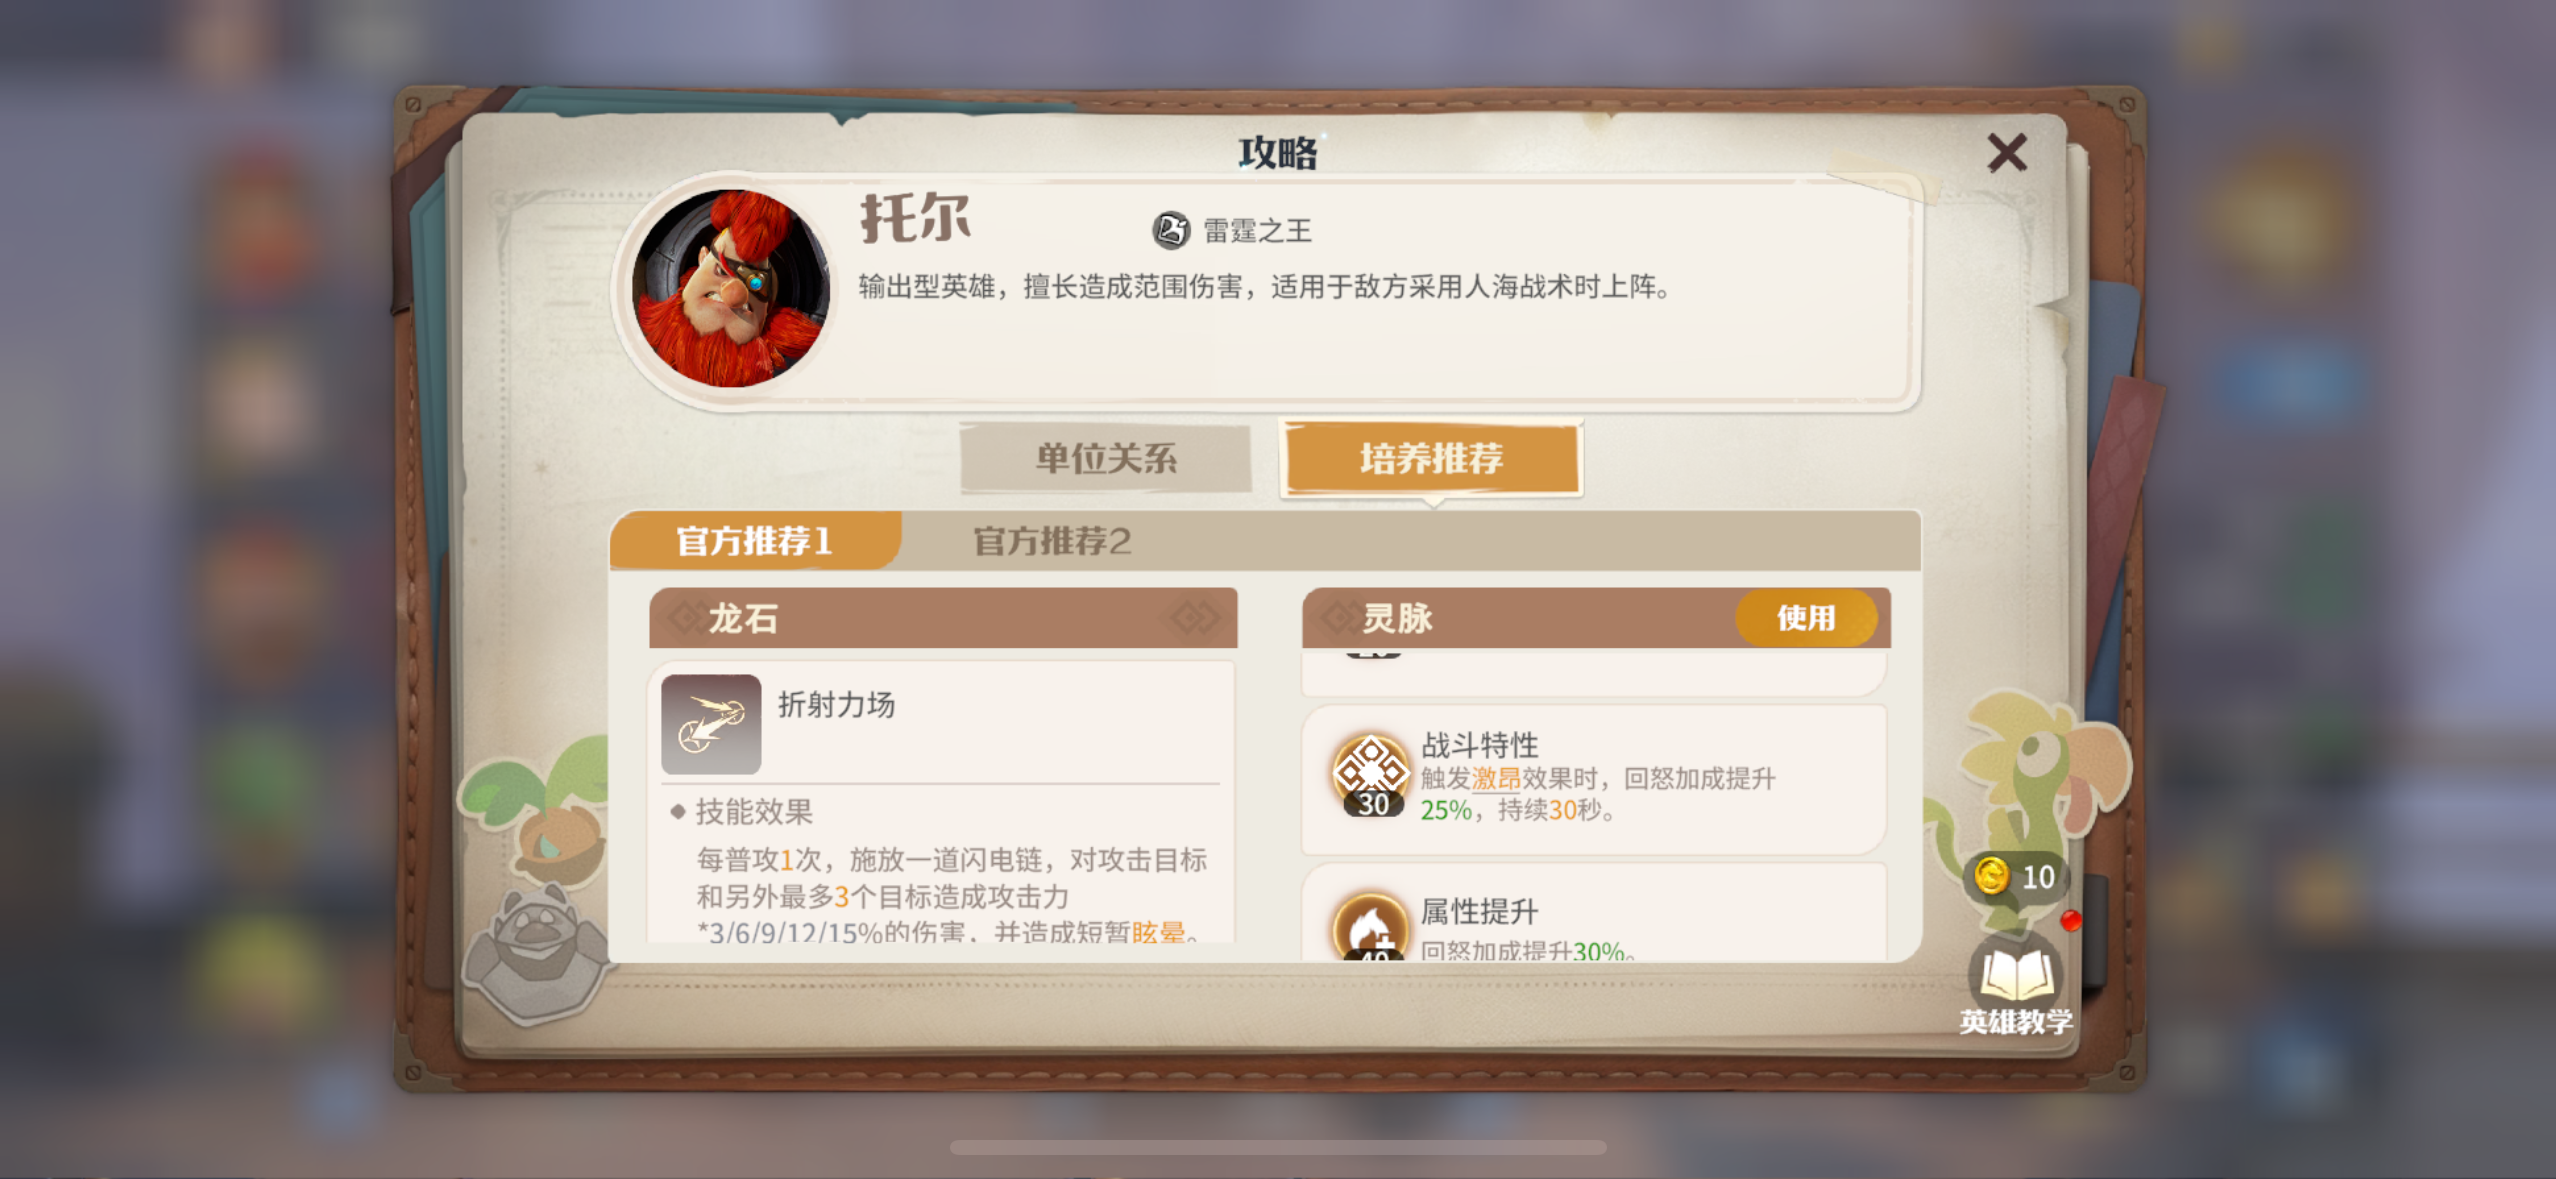Select the 官方推荐1 sub-tab
The width and height of the screenshot is (2556, 1179).
[x=755, y=541]
